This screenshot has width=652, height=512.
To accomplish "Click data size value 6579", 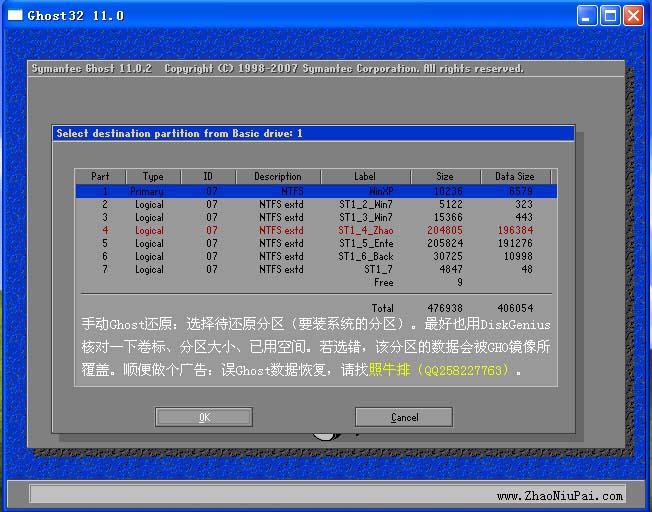I will click(521, 191).
